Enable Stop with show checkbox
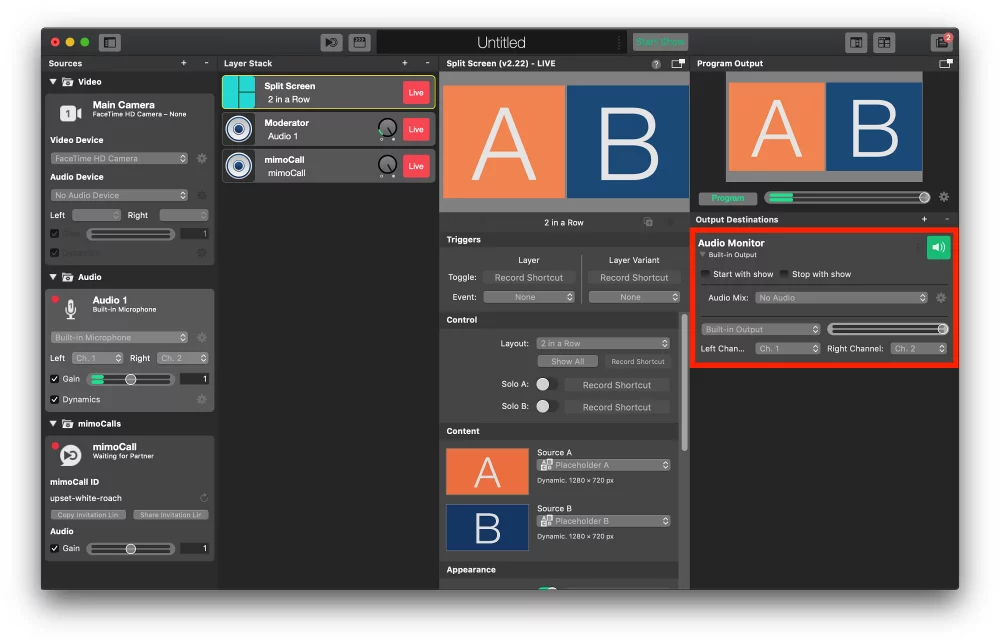The width and height of the screenshot is (1000, 644). [784, 274]
